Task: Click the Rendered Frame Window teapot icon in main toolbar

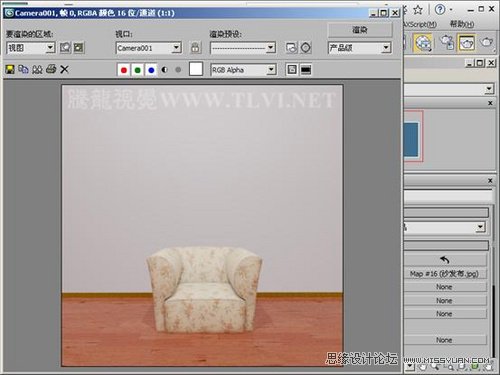Action: [x=466, y=42]
